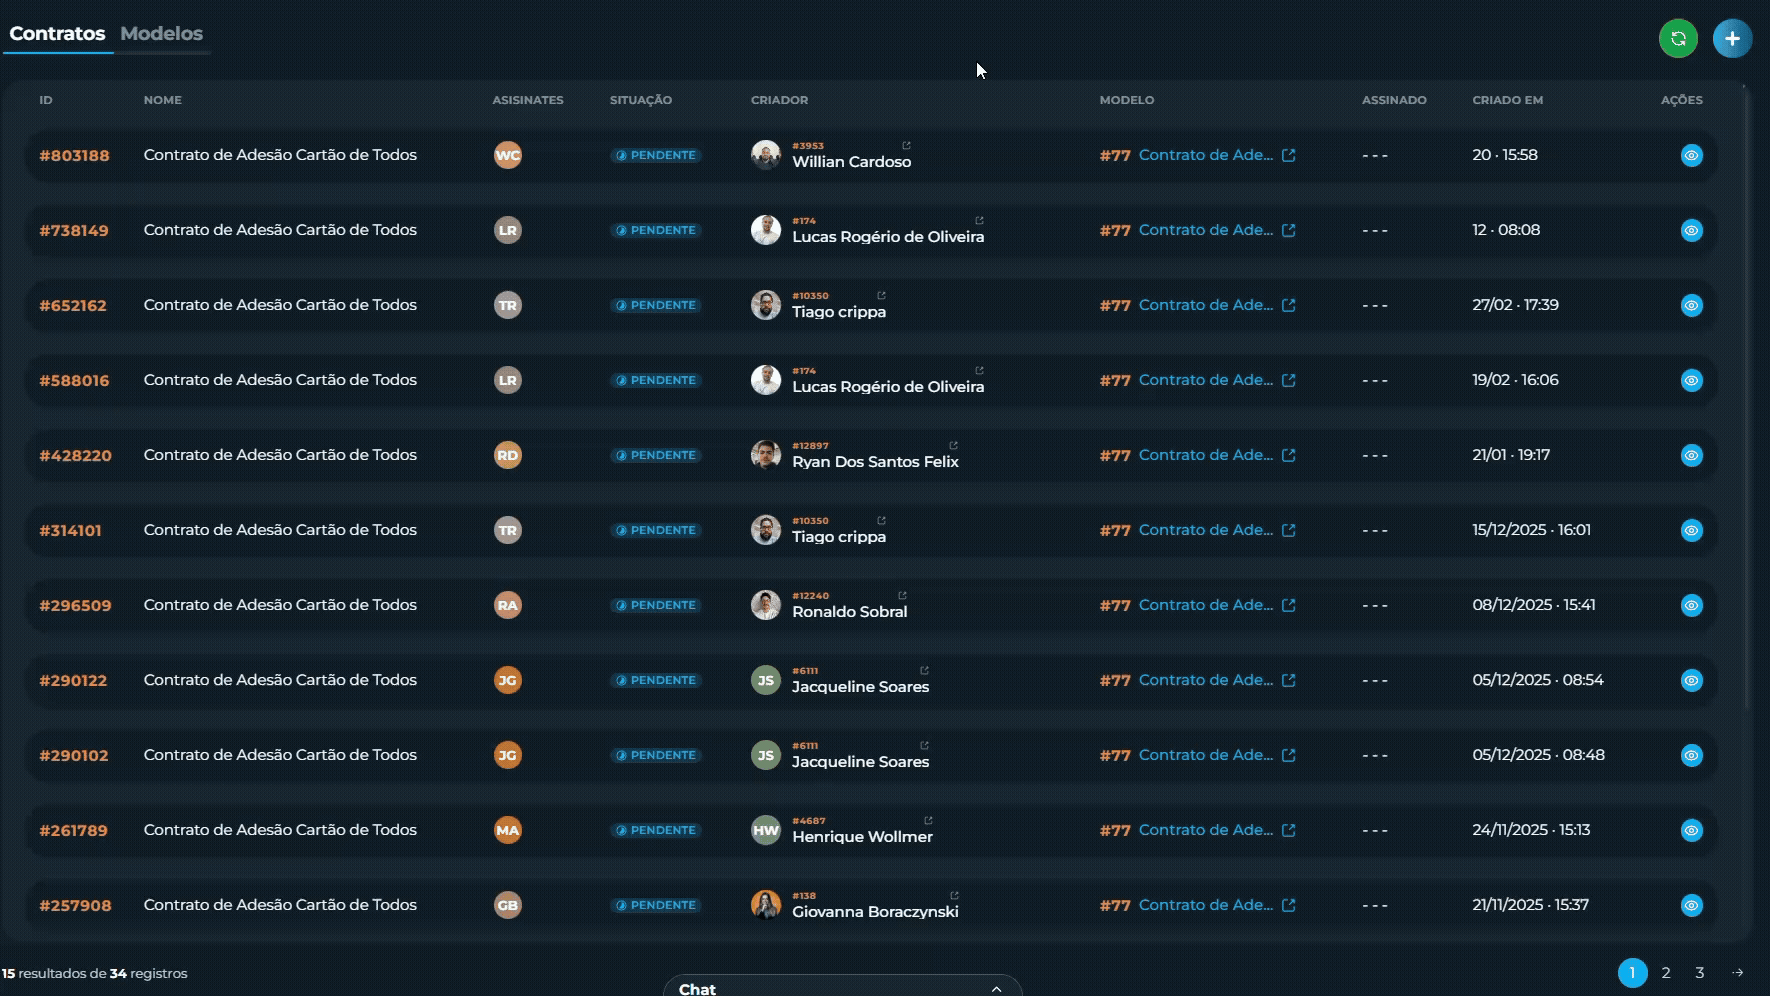The width and height of the screenshot is (1770, 996).
Task: Click the CRIADO EM column header
Action: 1507,100
